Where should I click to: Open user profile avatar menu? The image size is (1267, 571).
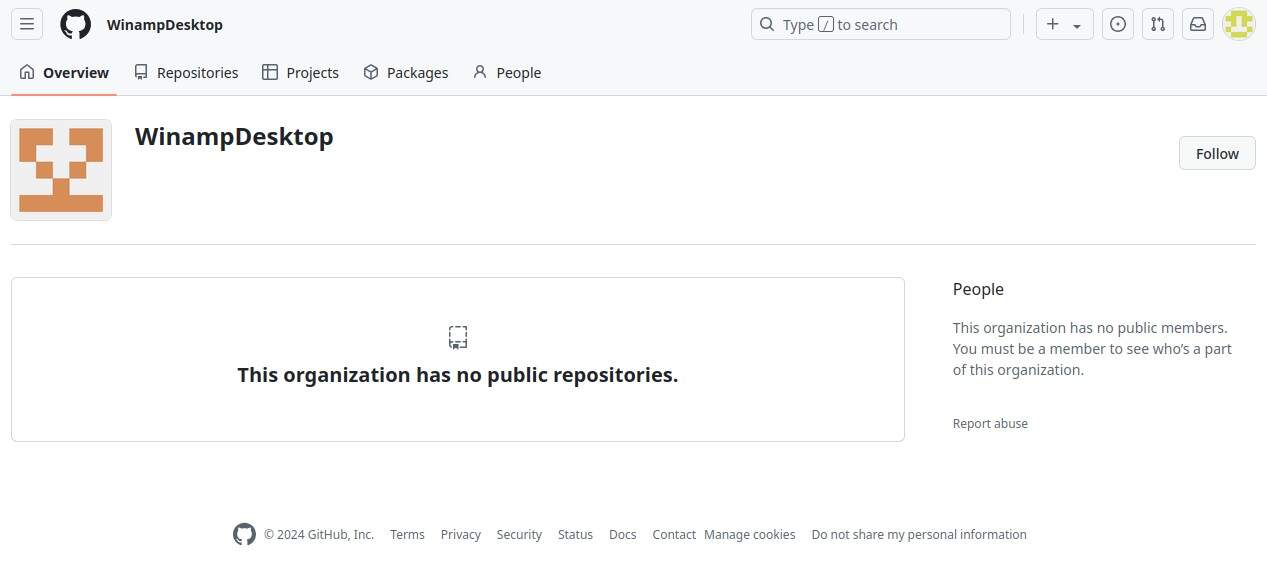click(x=1238, y=24)
